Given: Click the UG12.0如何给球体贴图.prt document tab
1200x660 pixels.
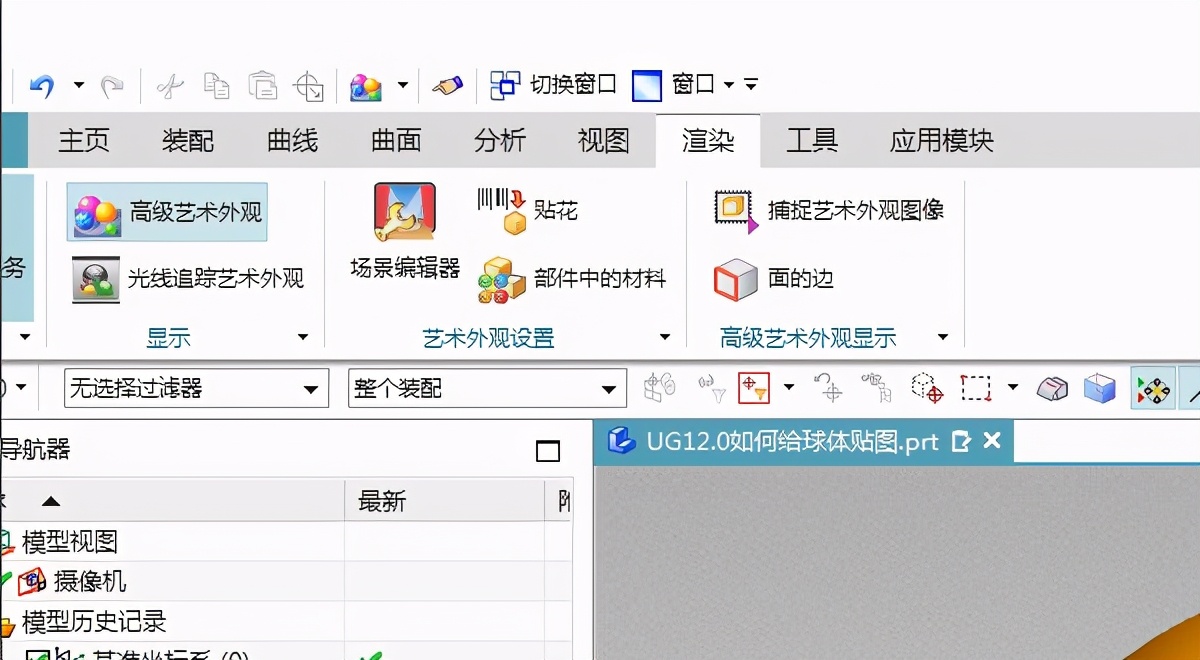Looking at the screenshot, I should 803,441.
